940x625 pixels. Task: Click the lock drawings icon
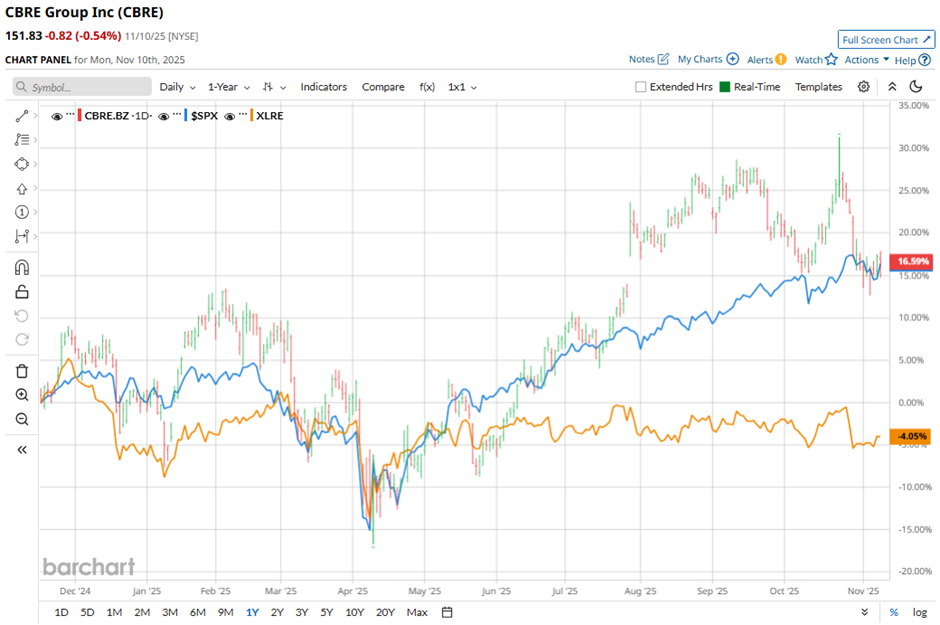click(x=22, y=292)
